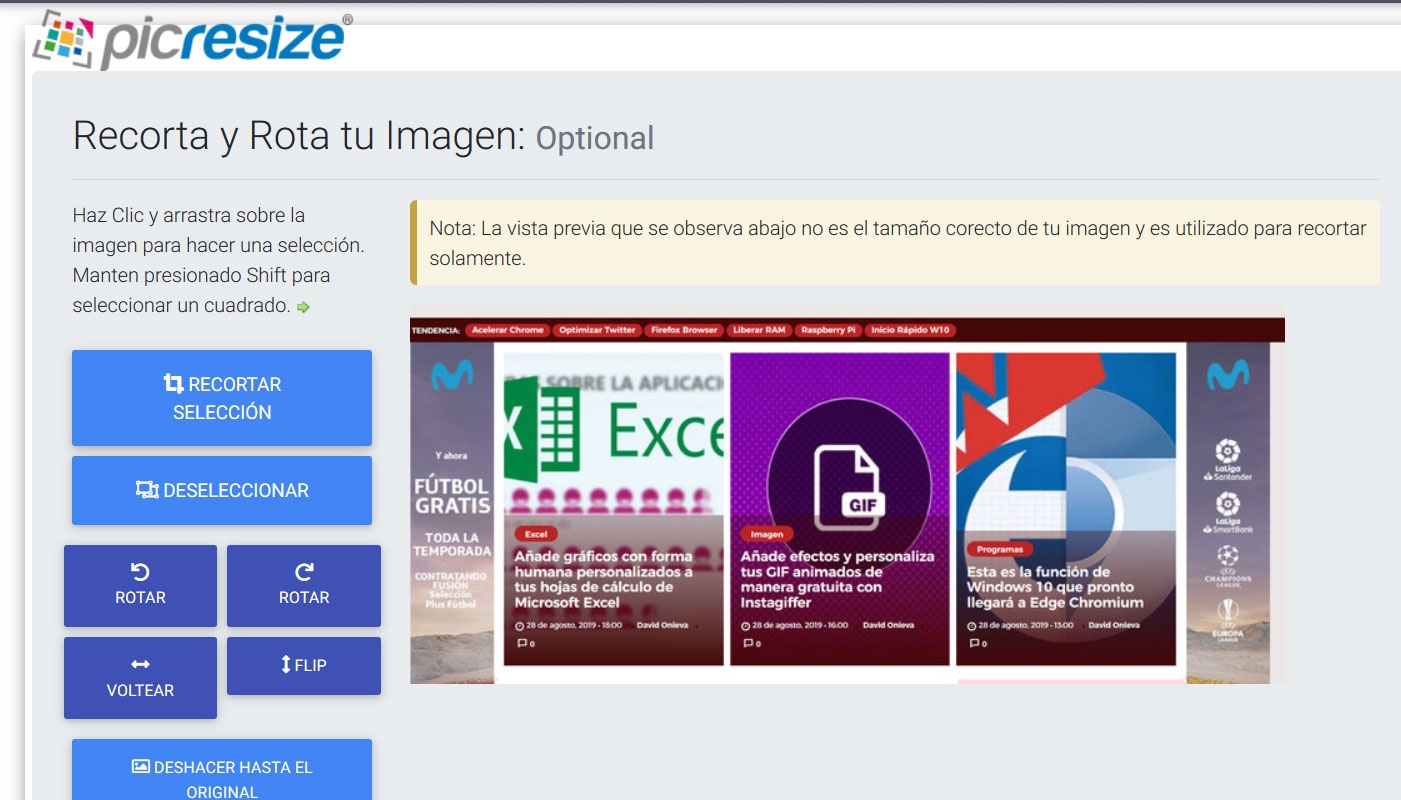
Task: Click the comment icon under the Edge article
Action: pyautogui.click(x=972, y=643)
